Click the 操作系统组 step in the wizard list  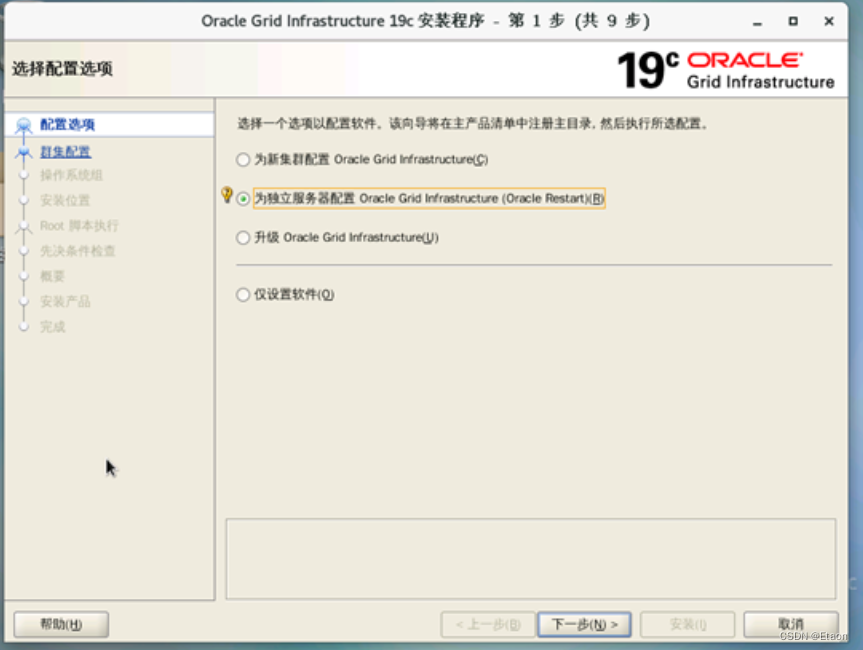click(x=71, y=175)
